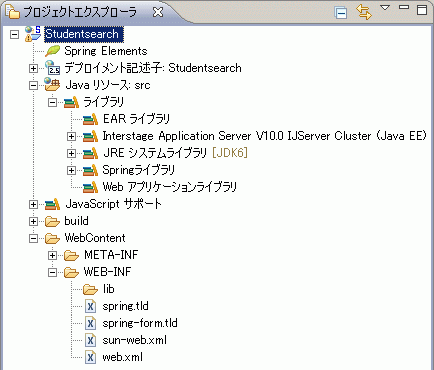The width and height of the screenshot is (434, 370).
Task: Click the spring.tld file icon
Action: tap(90, 306)
